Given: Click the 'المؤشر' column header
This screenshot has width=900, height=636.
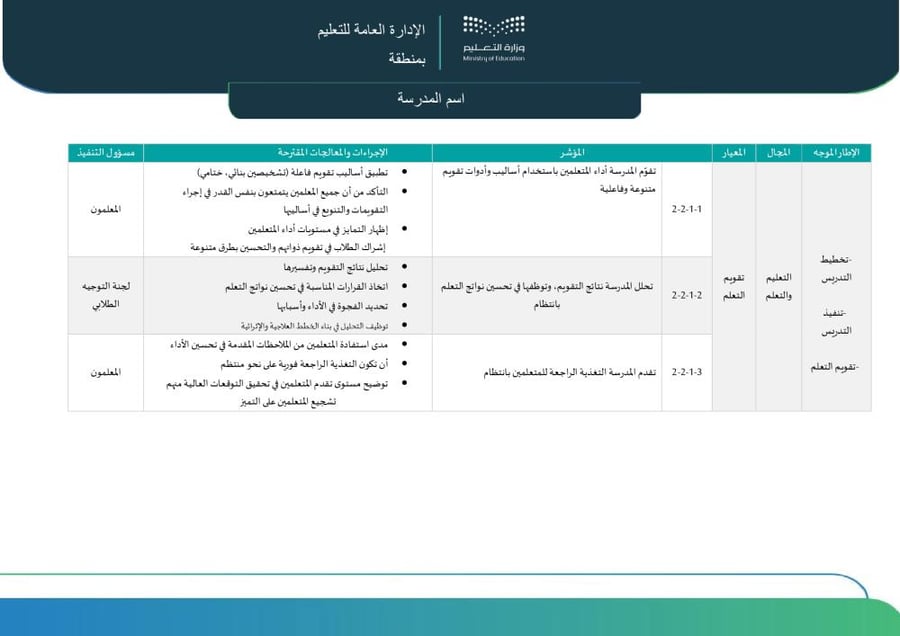Looking at the screenshot, I should pos(572,153).
